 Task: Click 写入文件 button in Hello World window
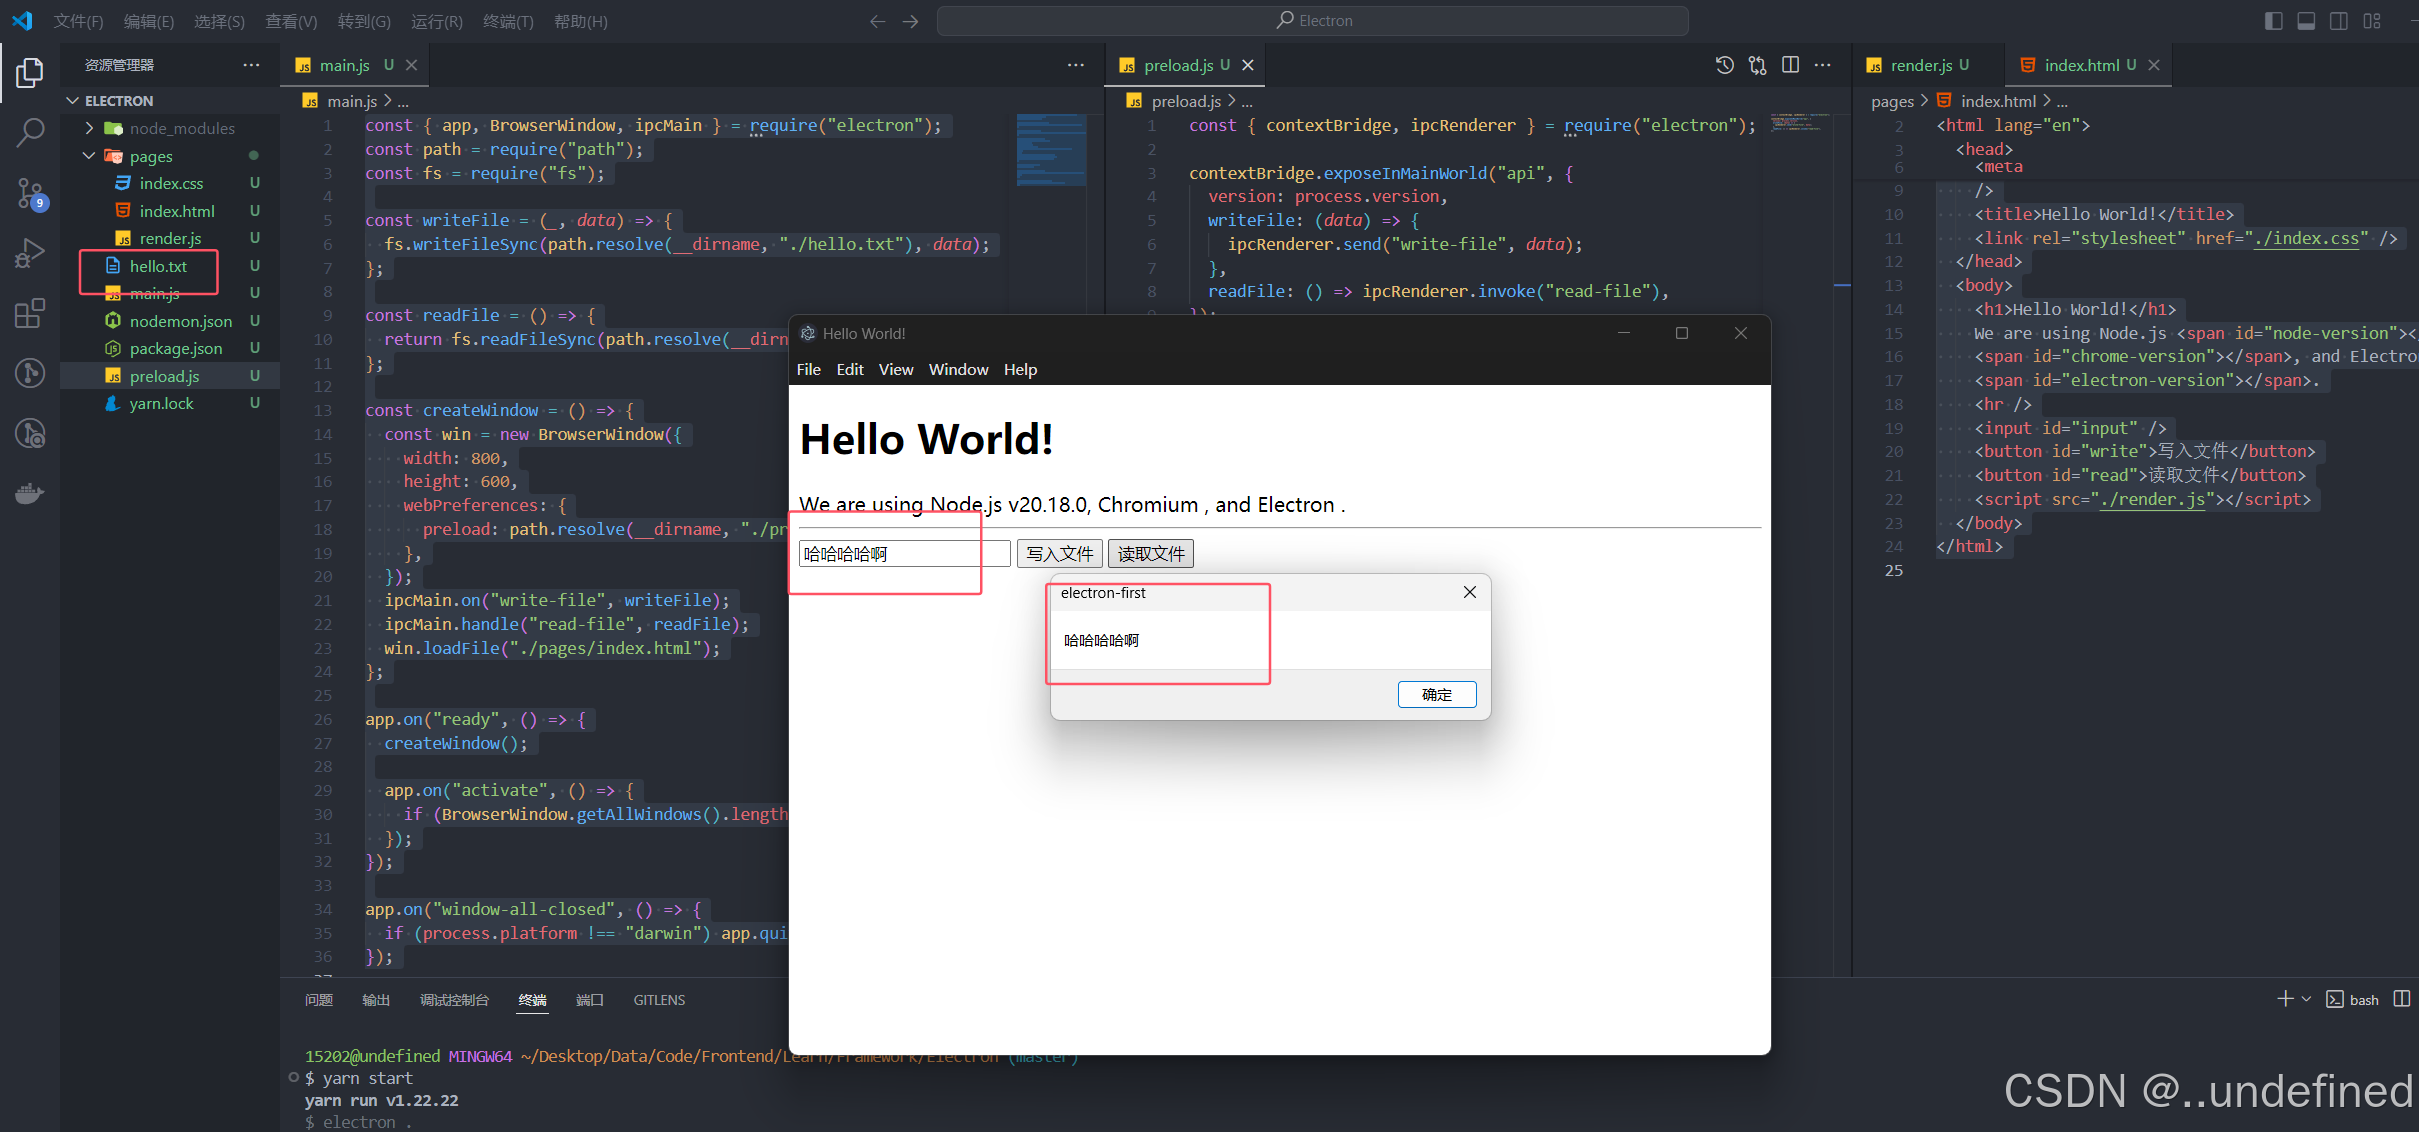pyautogui.click(x=1060, y=553)
